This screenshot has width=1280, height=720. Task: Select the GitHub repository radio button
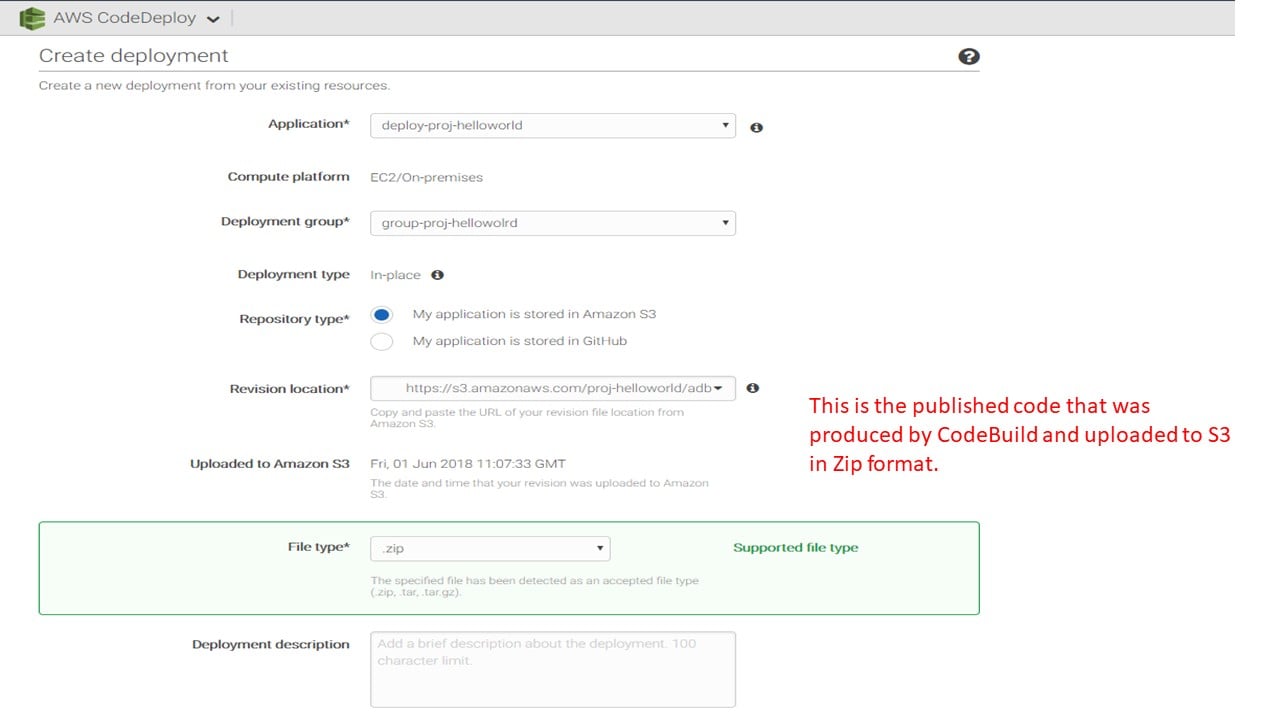tap(382, 342)
